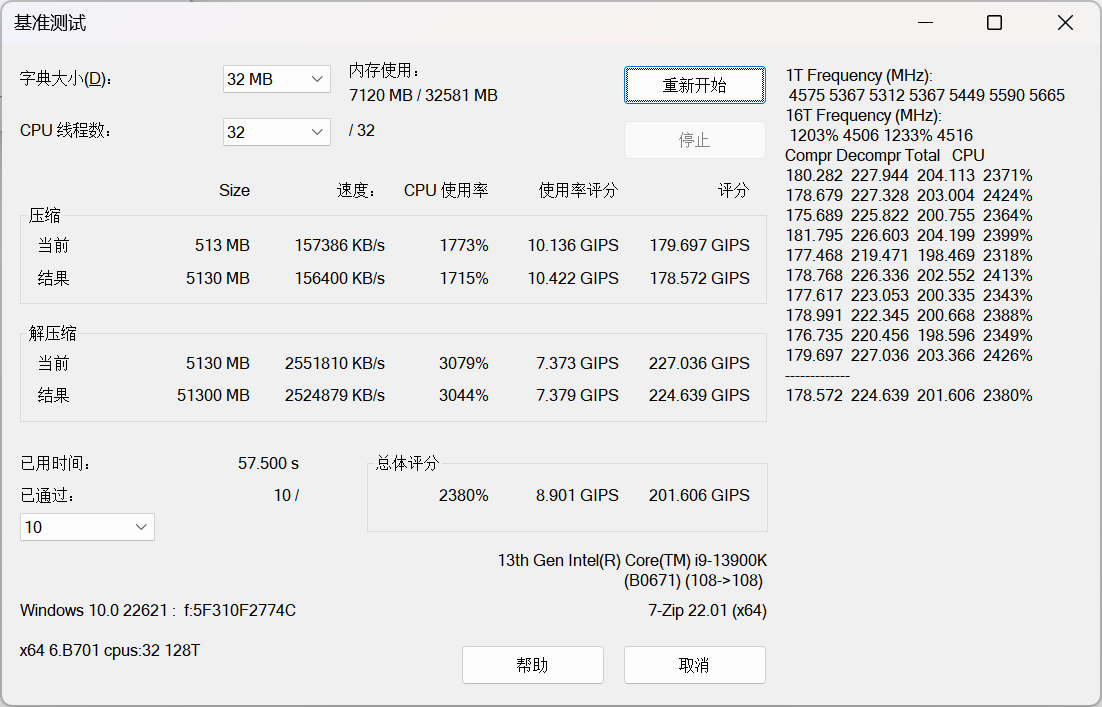The width and height of the screenshot is (1102, 707).
Task: Click the 总体评分 overall rating 2380% value
Action: [x=464, y=494]
